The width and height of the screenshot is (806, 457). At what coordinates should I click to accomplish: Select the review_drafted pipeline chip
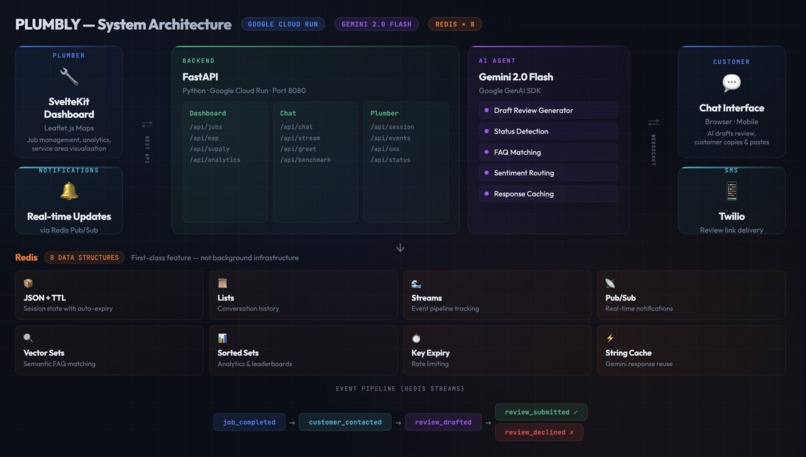[x=443, y=422]
